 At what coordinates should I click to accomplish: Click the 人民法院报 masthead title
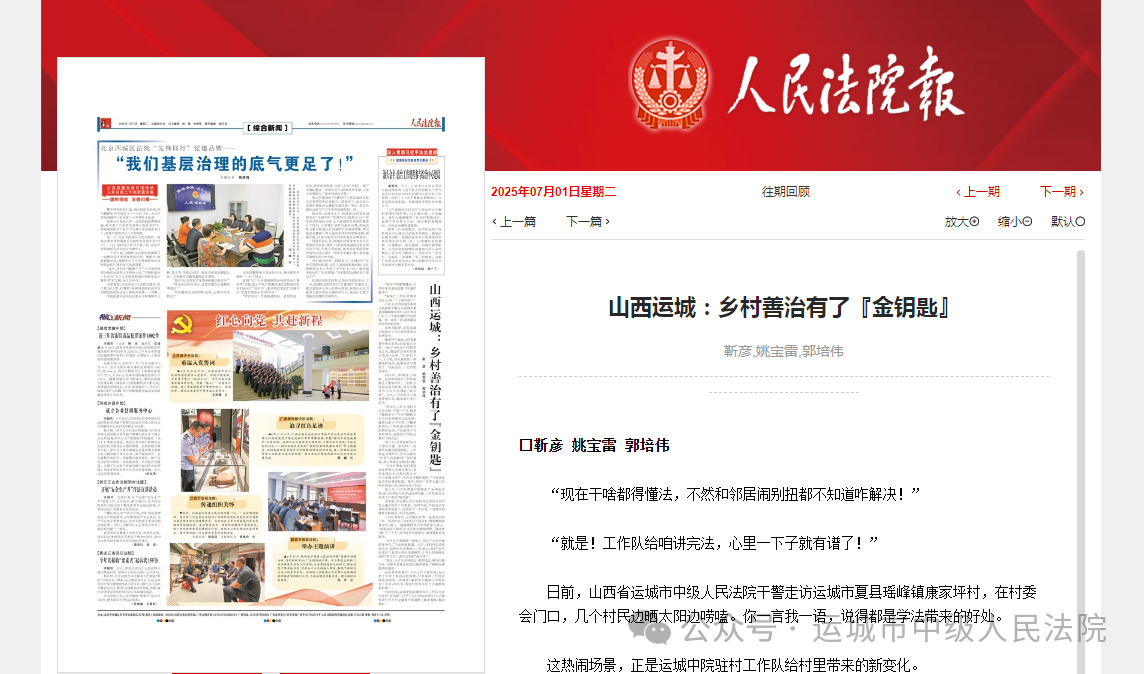click(846, 85)
